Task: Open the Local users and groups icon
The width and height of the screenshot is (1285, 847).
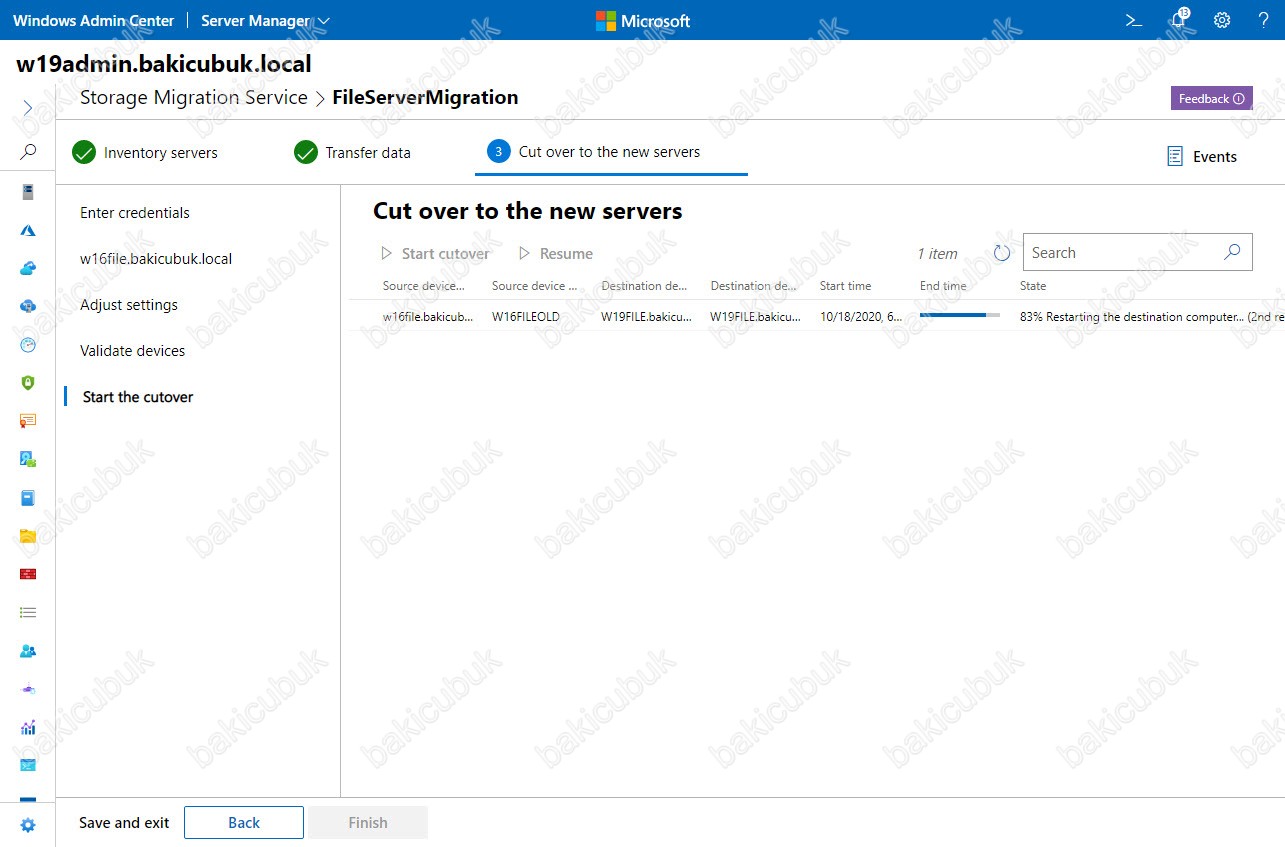Action: (28, 651)
